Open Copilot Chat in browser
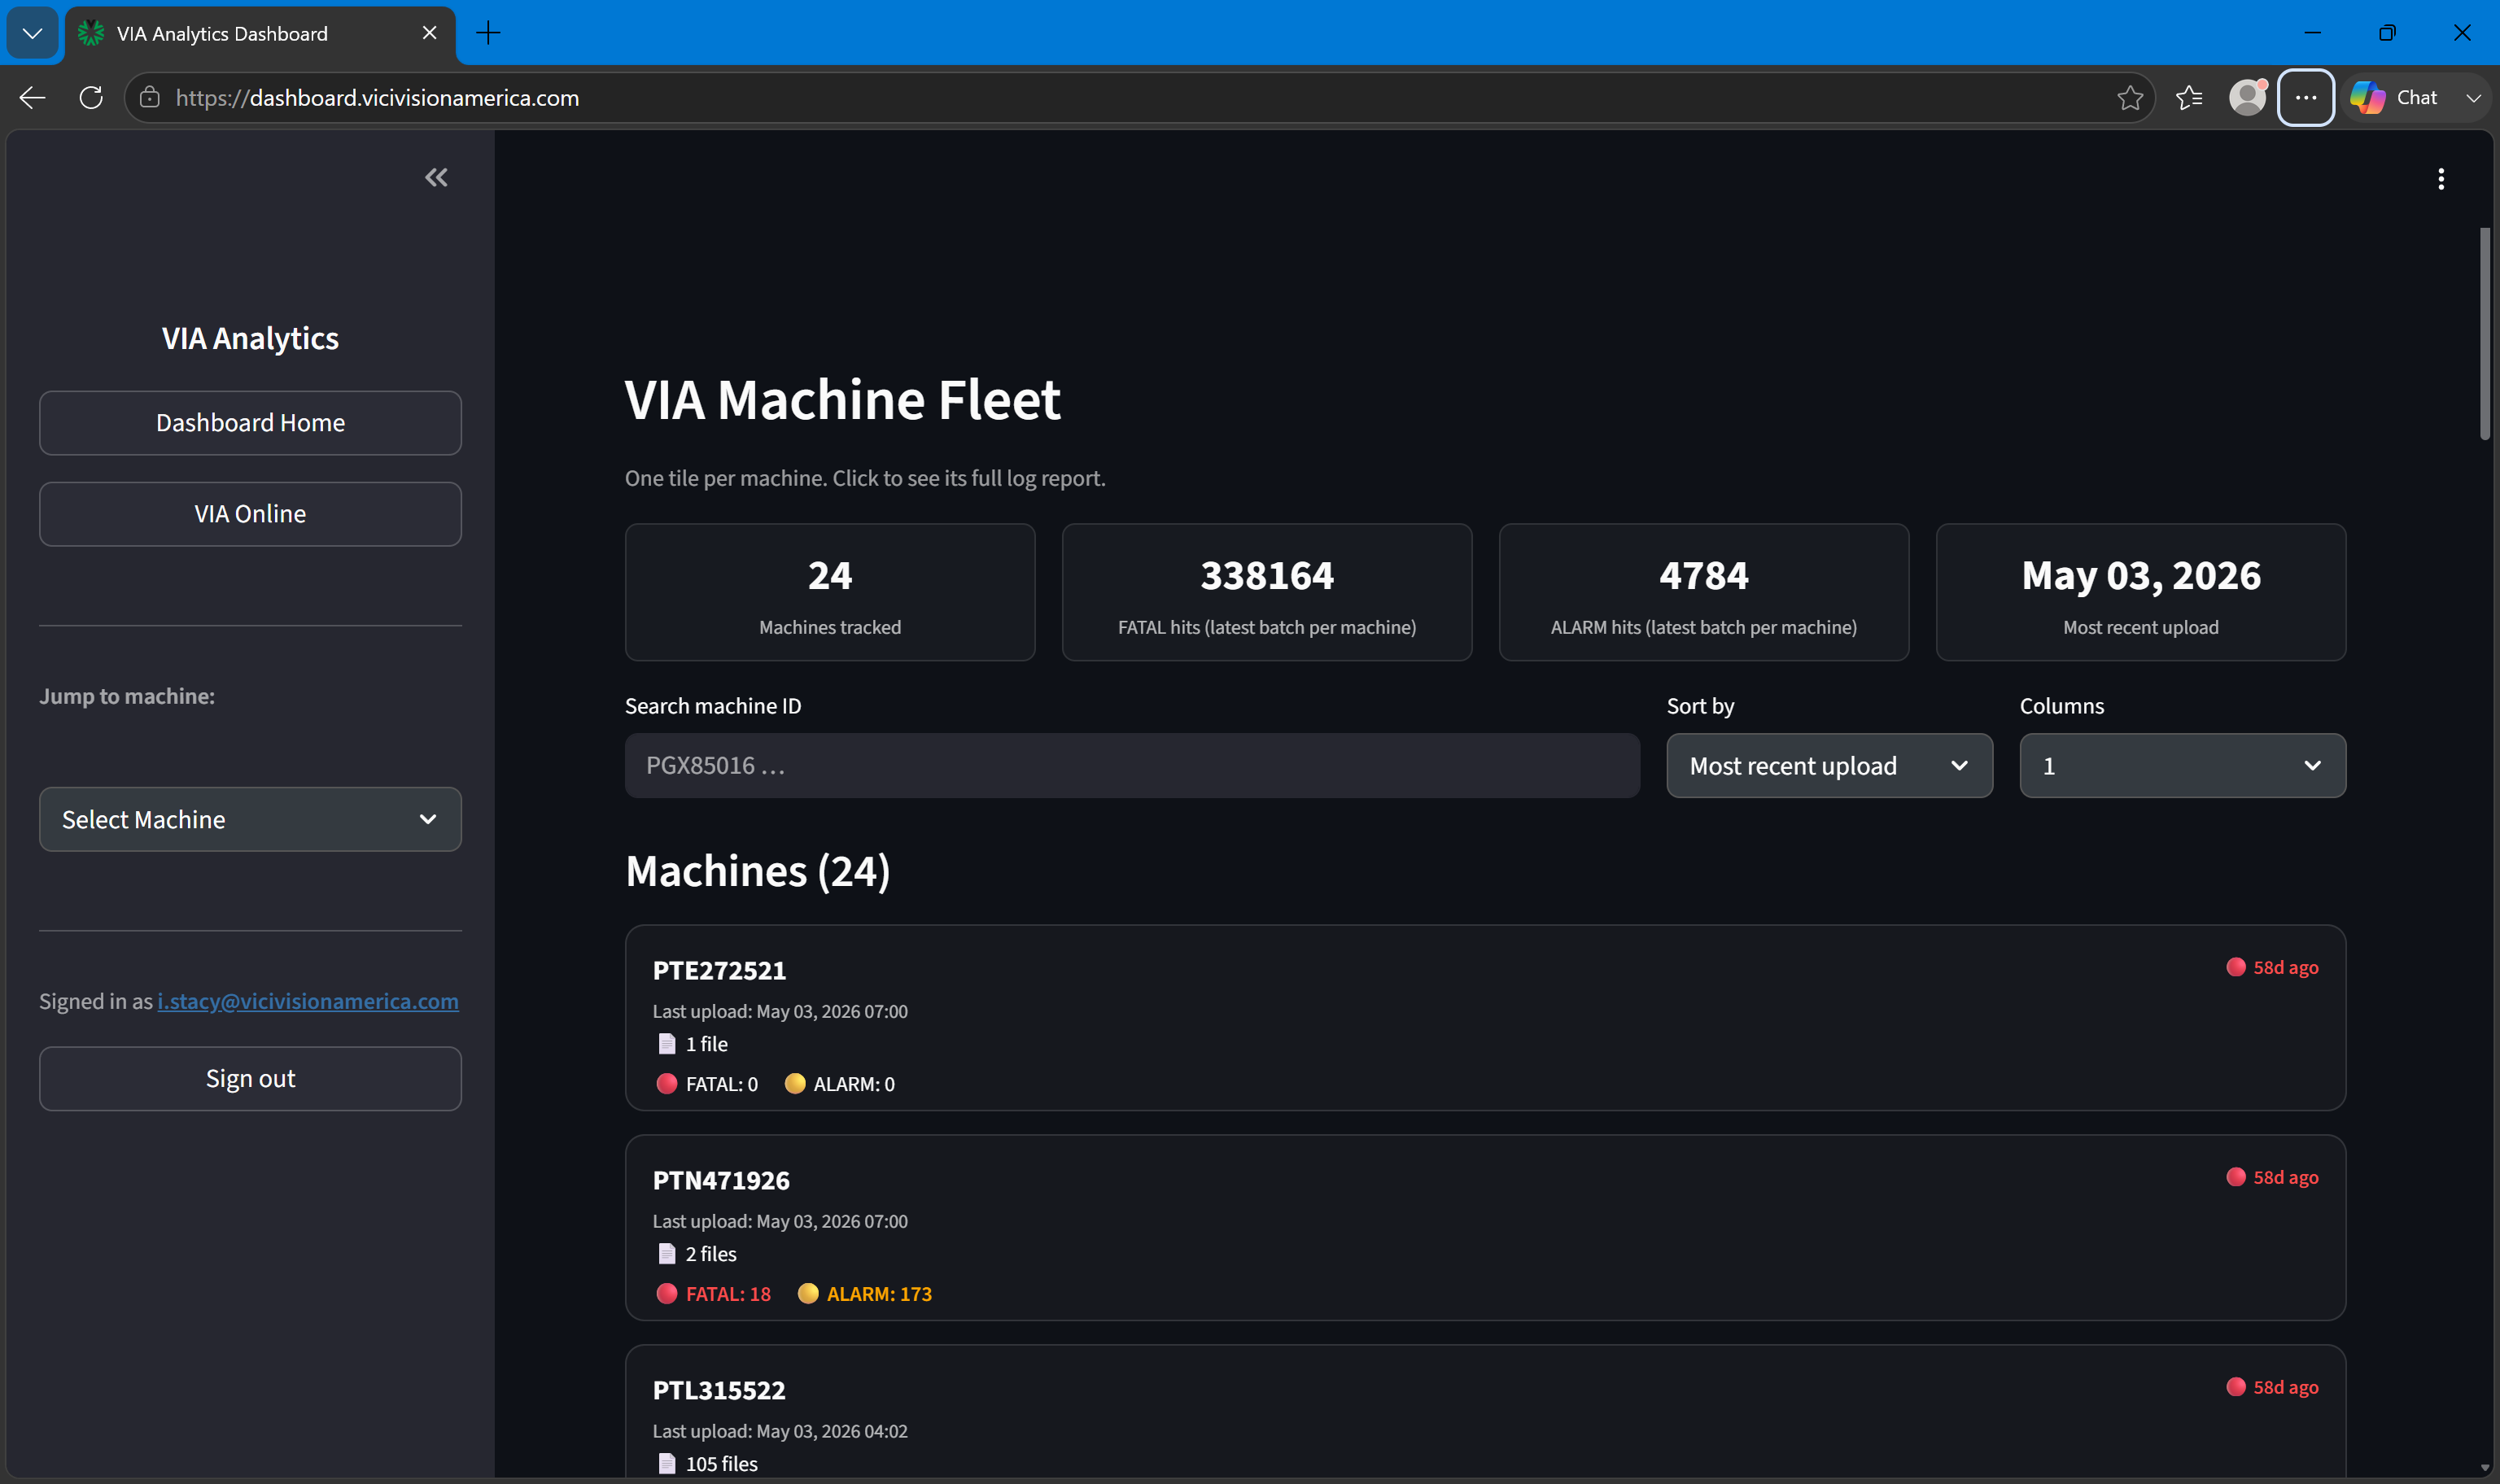Image resolution: width=2500 pixels, height=1484 pixels. (x=2394, y=98)
